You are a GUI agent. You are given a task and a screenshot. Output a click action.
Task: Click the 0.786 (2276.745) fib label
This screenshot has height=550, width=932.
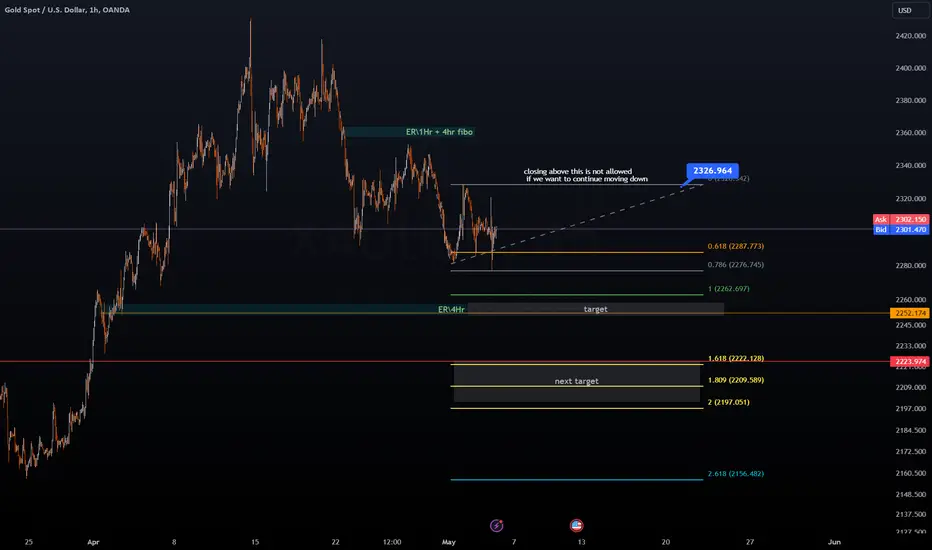736,265
